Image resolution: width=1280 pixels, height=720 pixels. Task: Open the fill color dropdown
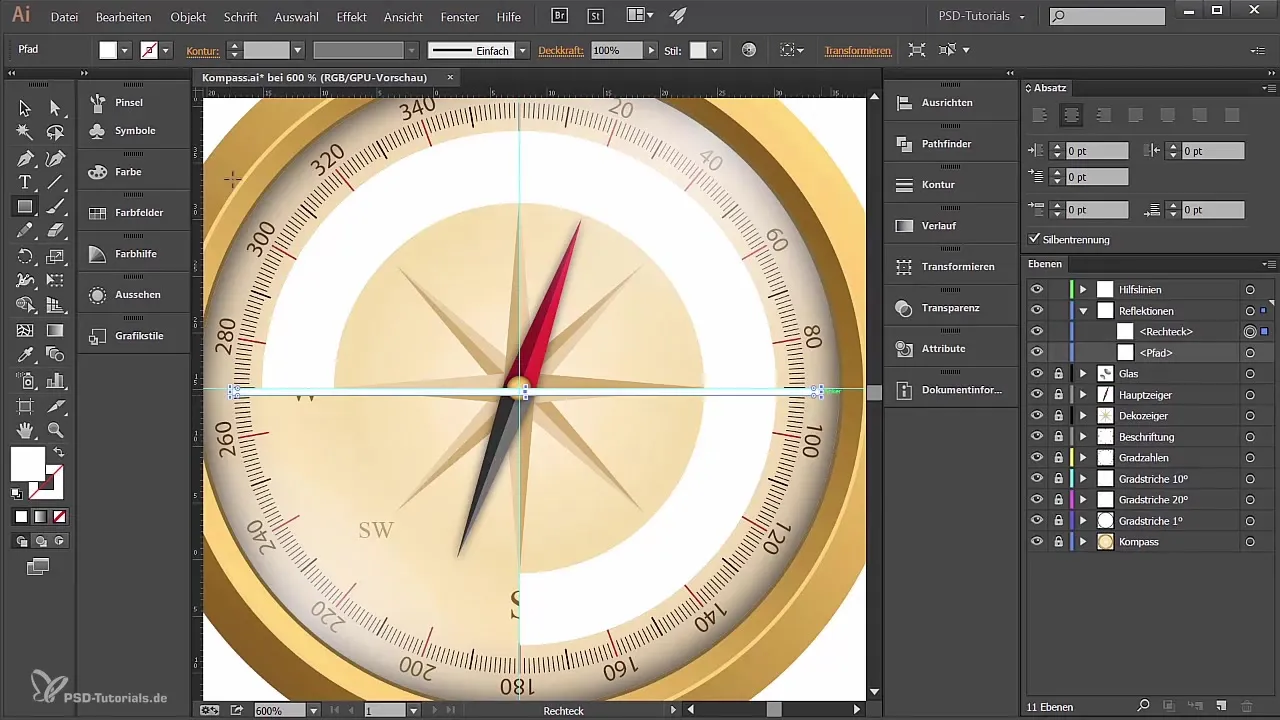point(126,50)
